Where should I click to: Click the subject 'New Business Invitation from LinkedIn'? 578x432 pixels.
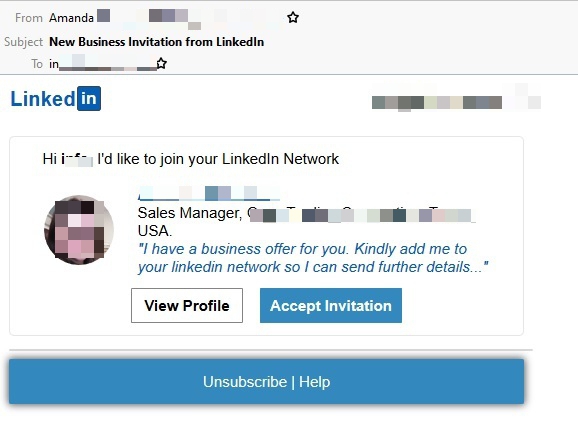coord(157,42)
